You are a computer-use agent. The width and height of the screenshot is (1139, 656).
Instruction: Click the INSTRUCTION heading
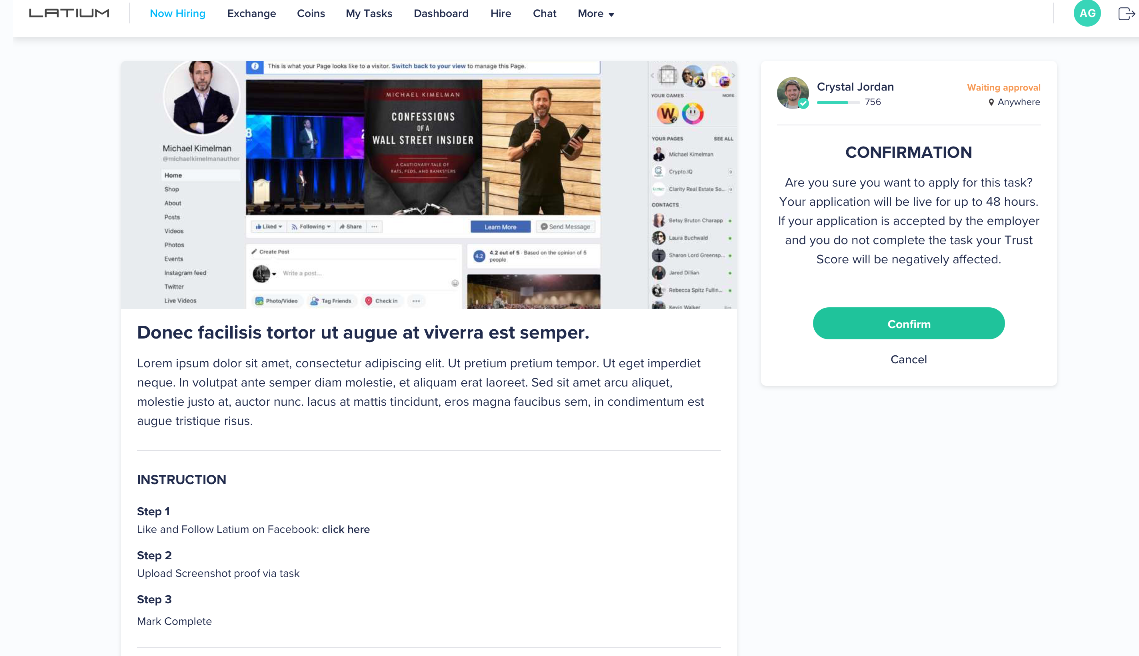[x=182, y=479]
